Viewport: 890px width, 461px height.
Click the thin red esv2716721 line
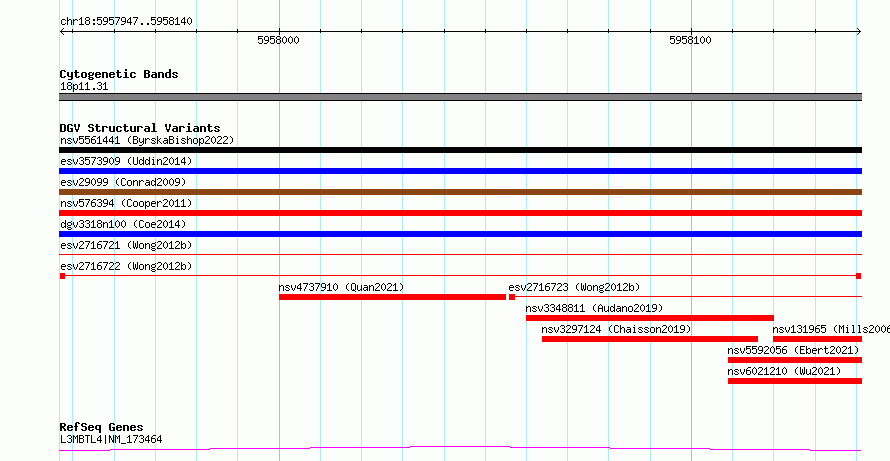pyautogui.click(x=460, y=254)
